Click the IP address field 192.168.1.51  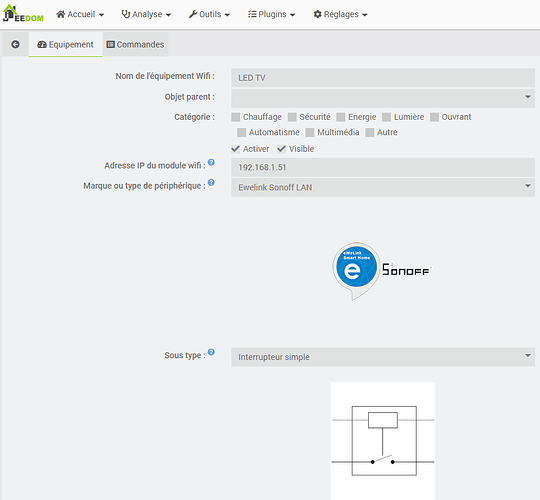coord(383,167)
